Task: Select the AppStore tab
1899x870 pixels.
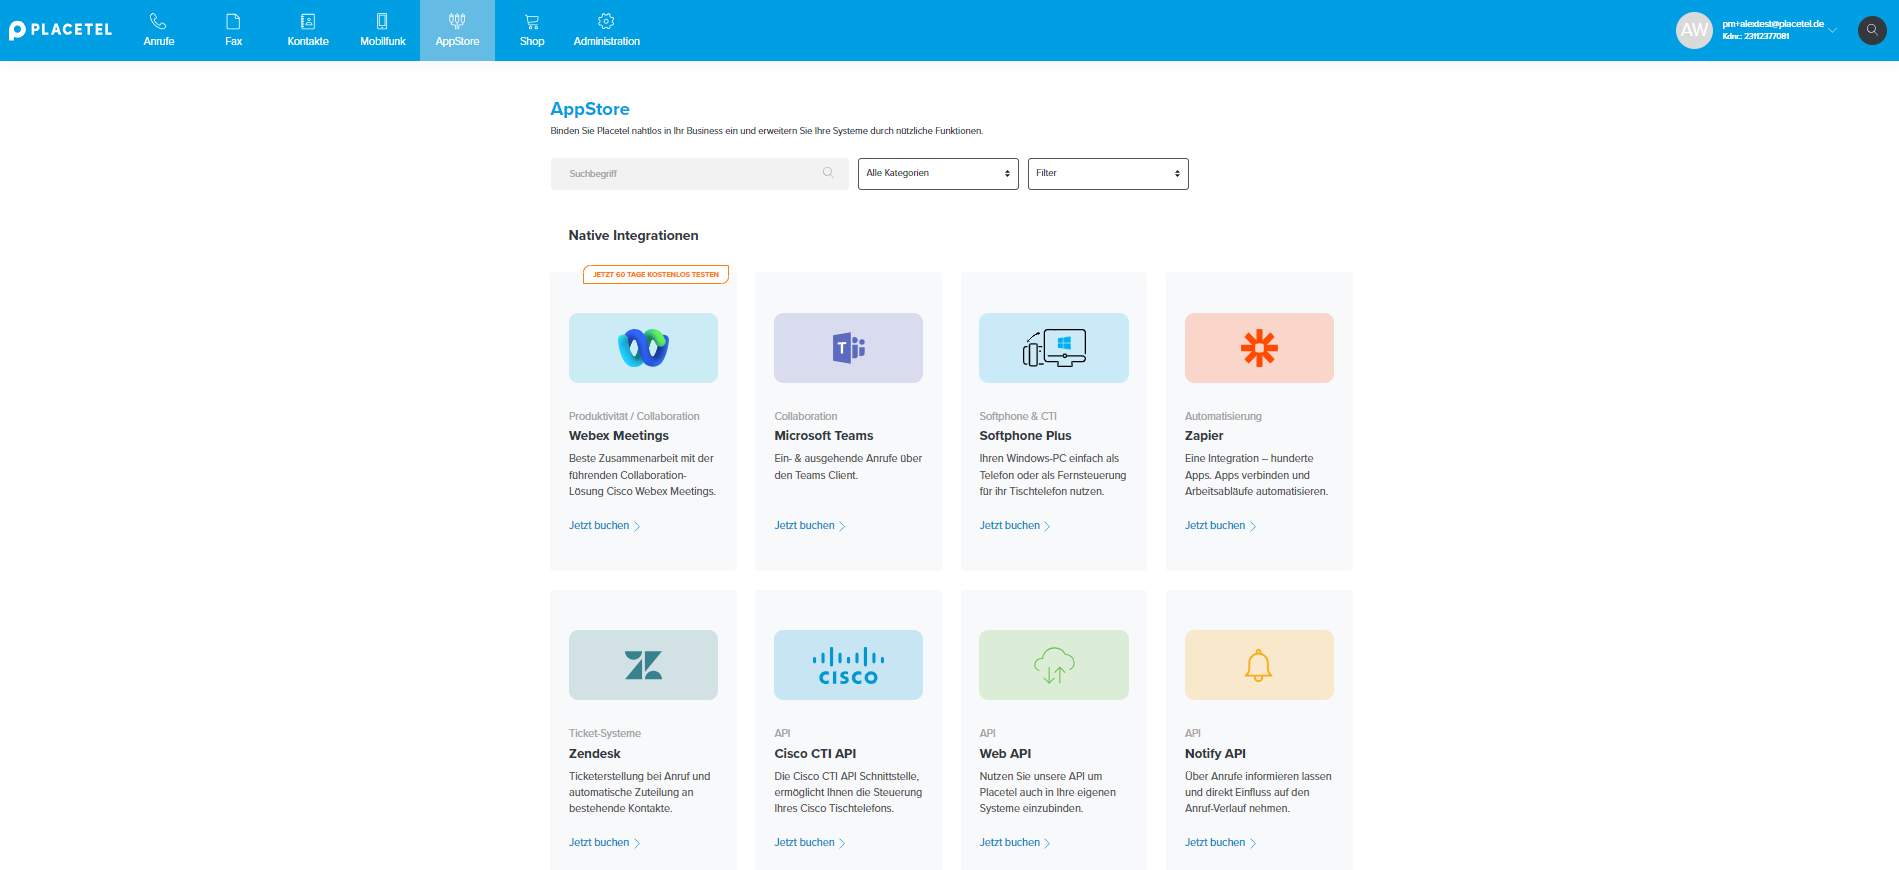Action: (457, 30)
